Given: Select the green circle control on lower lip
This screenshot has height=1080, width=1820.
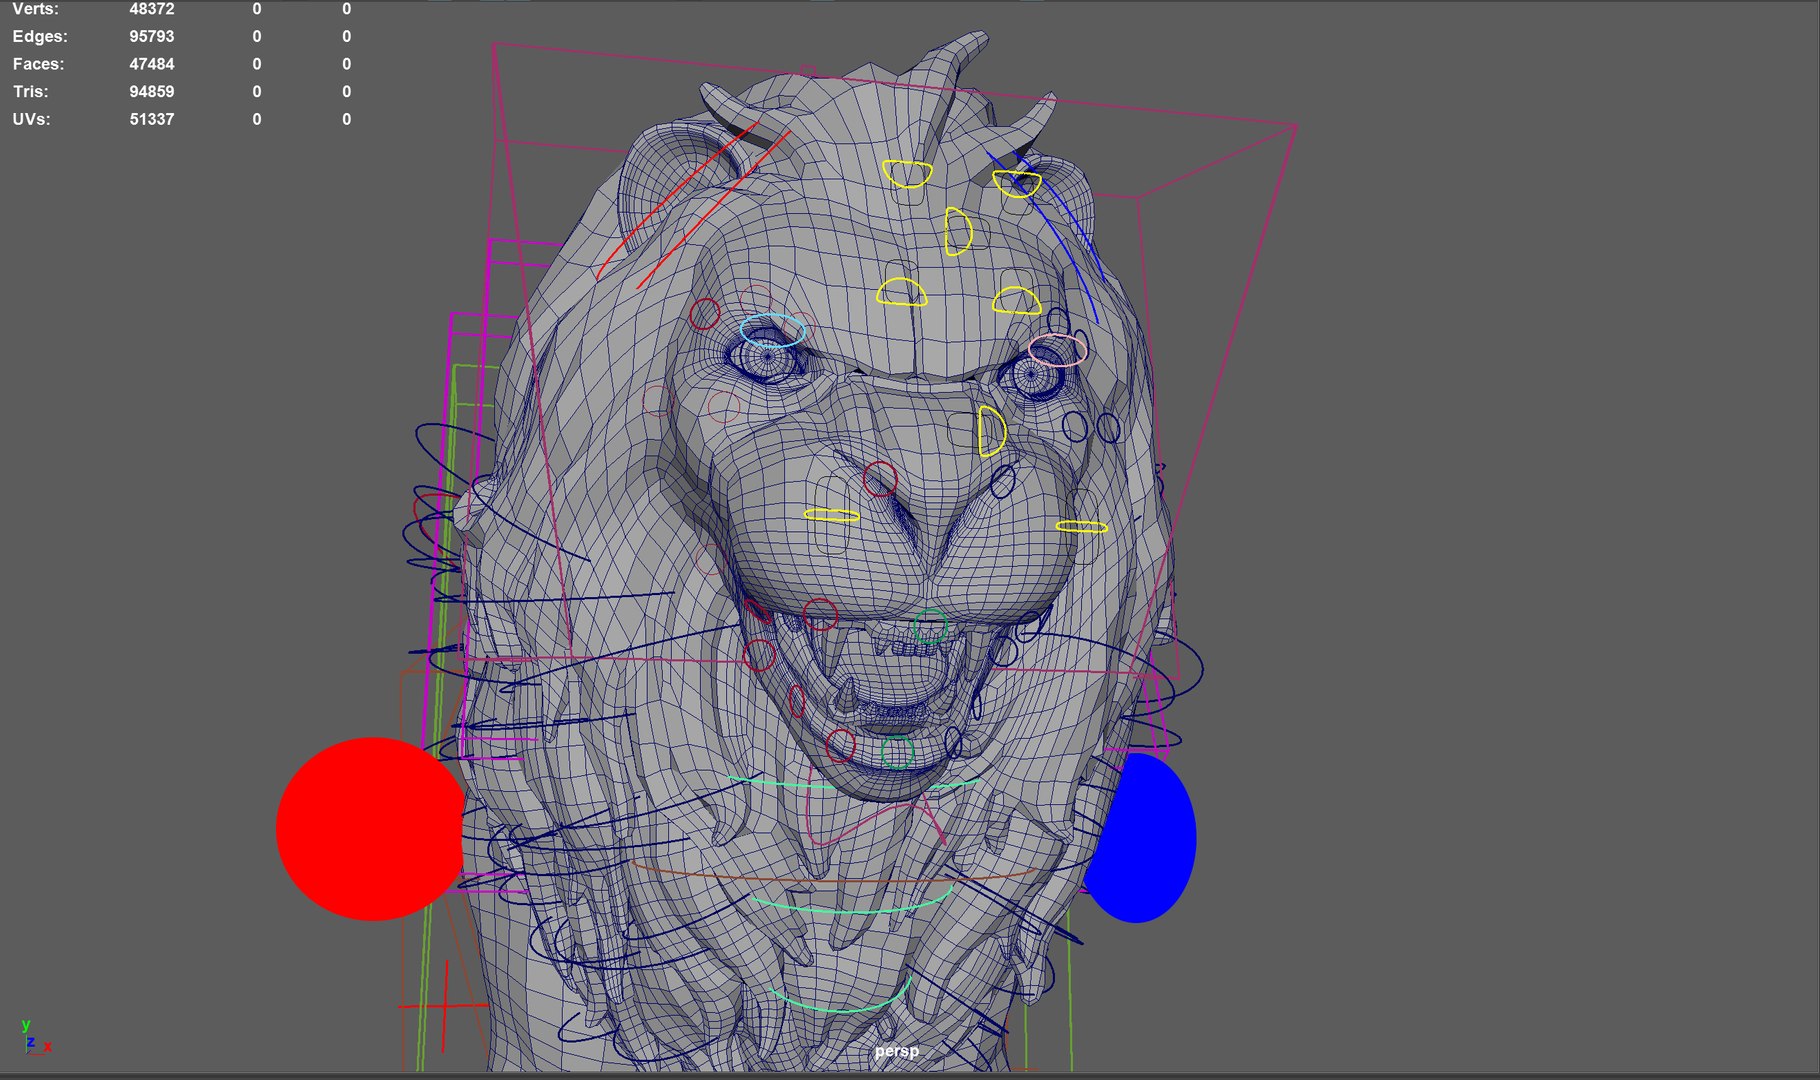Looking at the screenshot, I should [x=897, y=752].
